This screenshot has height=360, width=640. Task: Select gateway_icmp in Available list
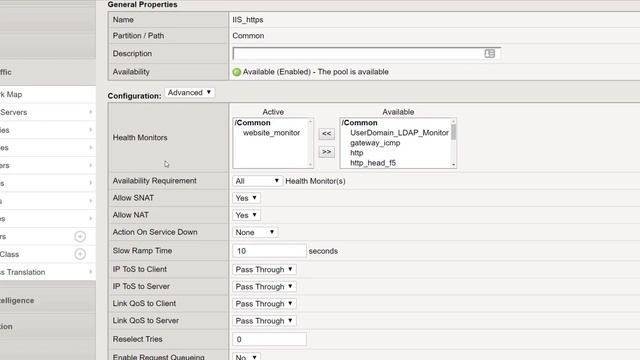coord(375,143)
